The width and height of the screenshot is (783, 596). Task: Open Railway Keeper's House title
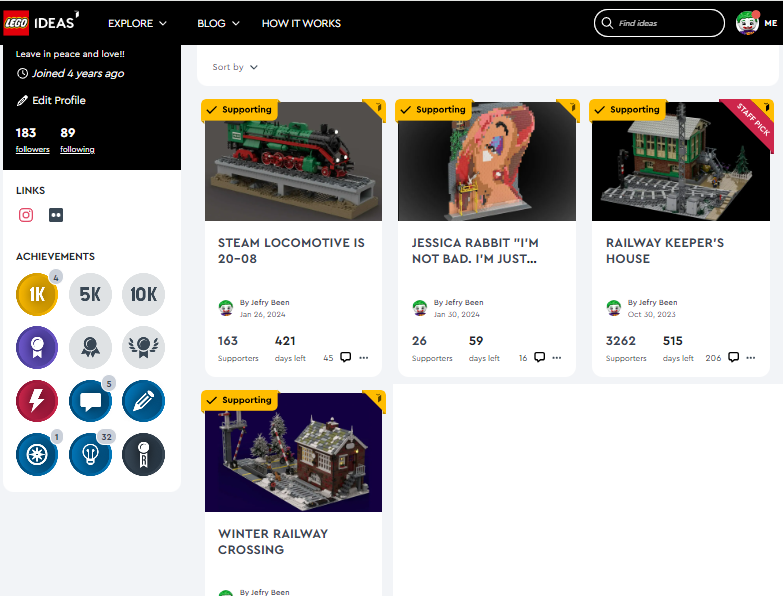click(x=665, y=251)
